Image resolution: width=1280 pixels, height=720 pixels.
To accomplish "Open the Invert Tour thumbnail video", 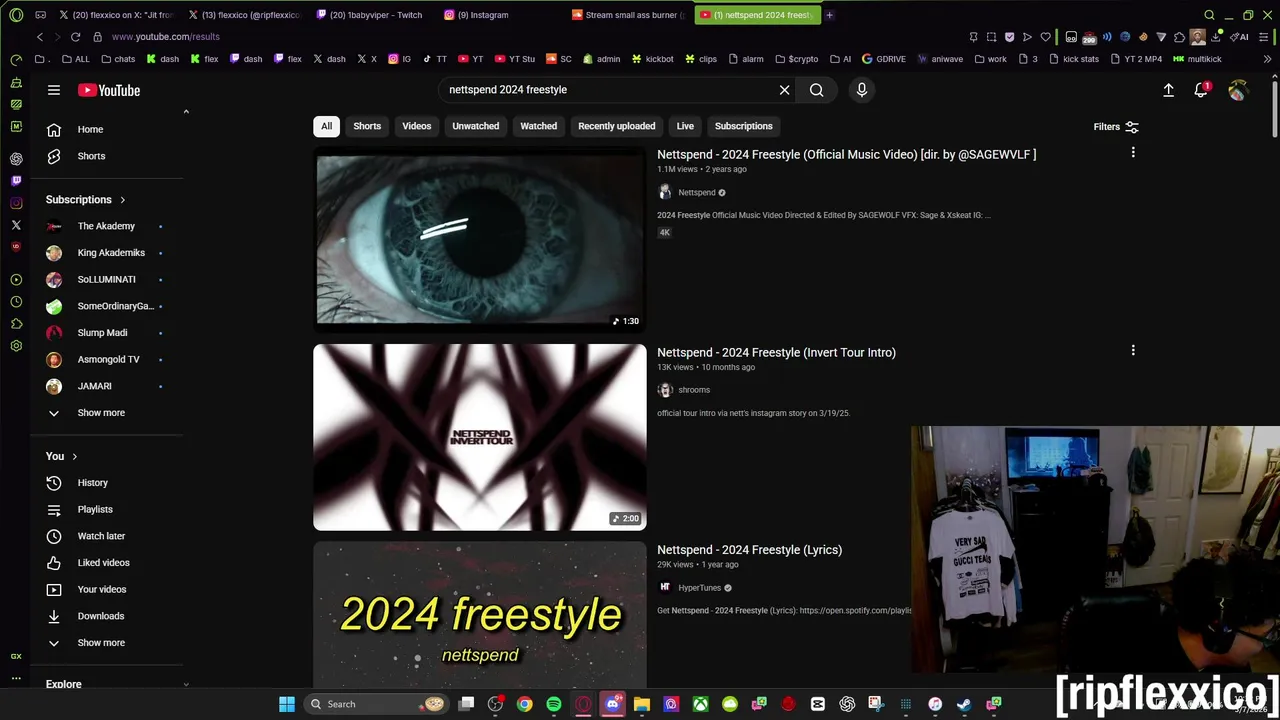I will [x=480, y=437].
